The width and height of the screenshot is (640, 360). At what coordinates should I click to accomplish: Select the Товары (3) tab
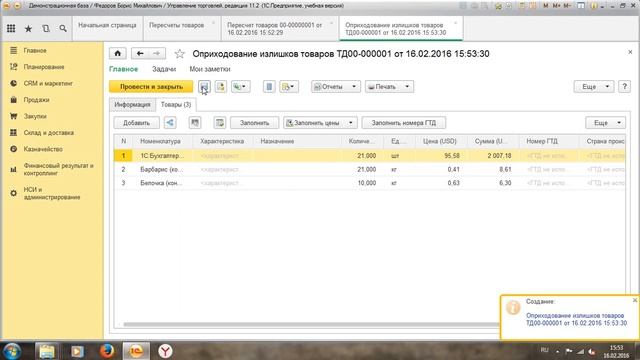coord(176,105)
